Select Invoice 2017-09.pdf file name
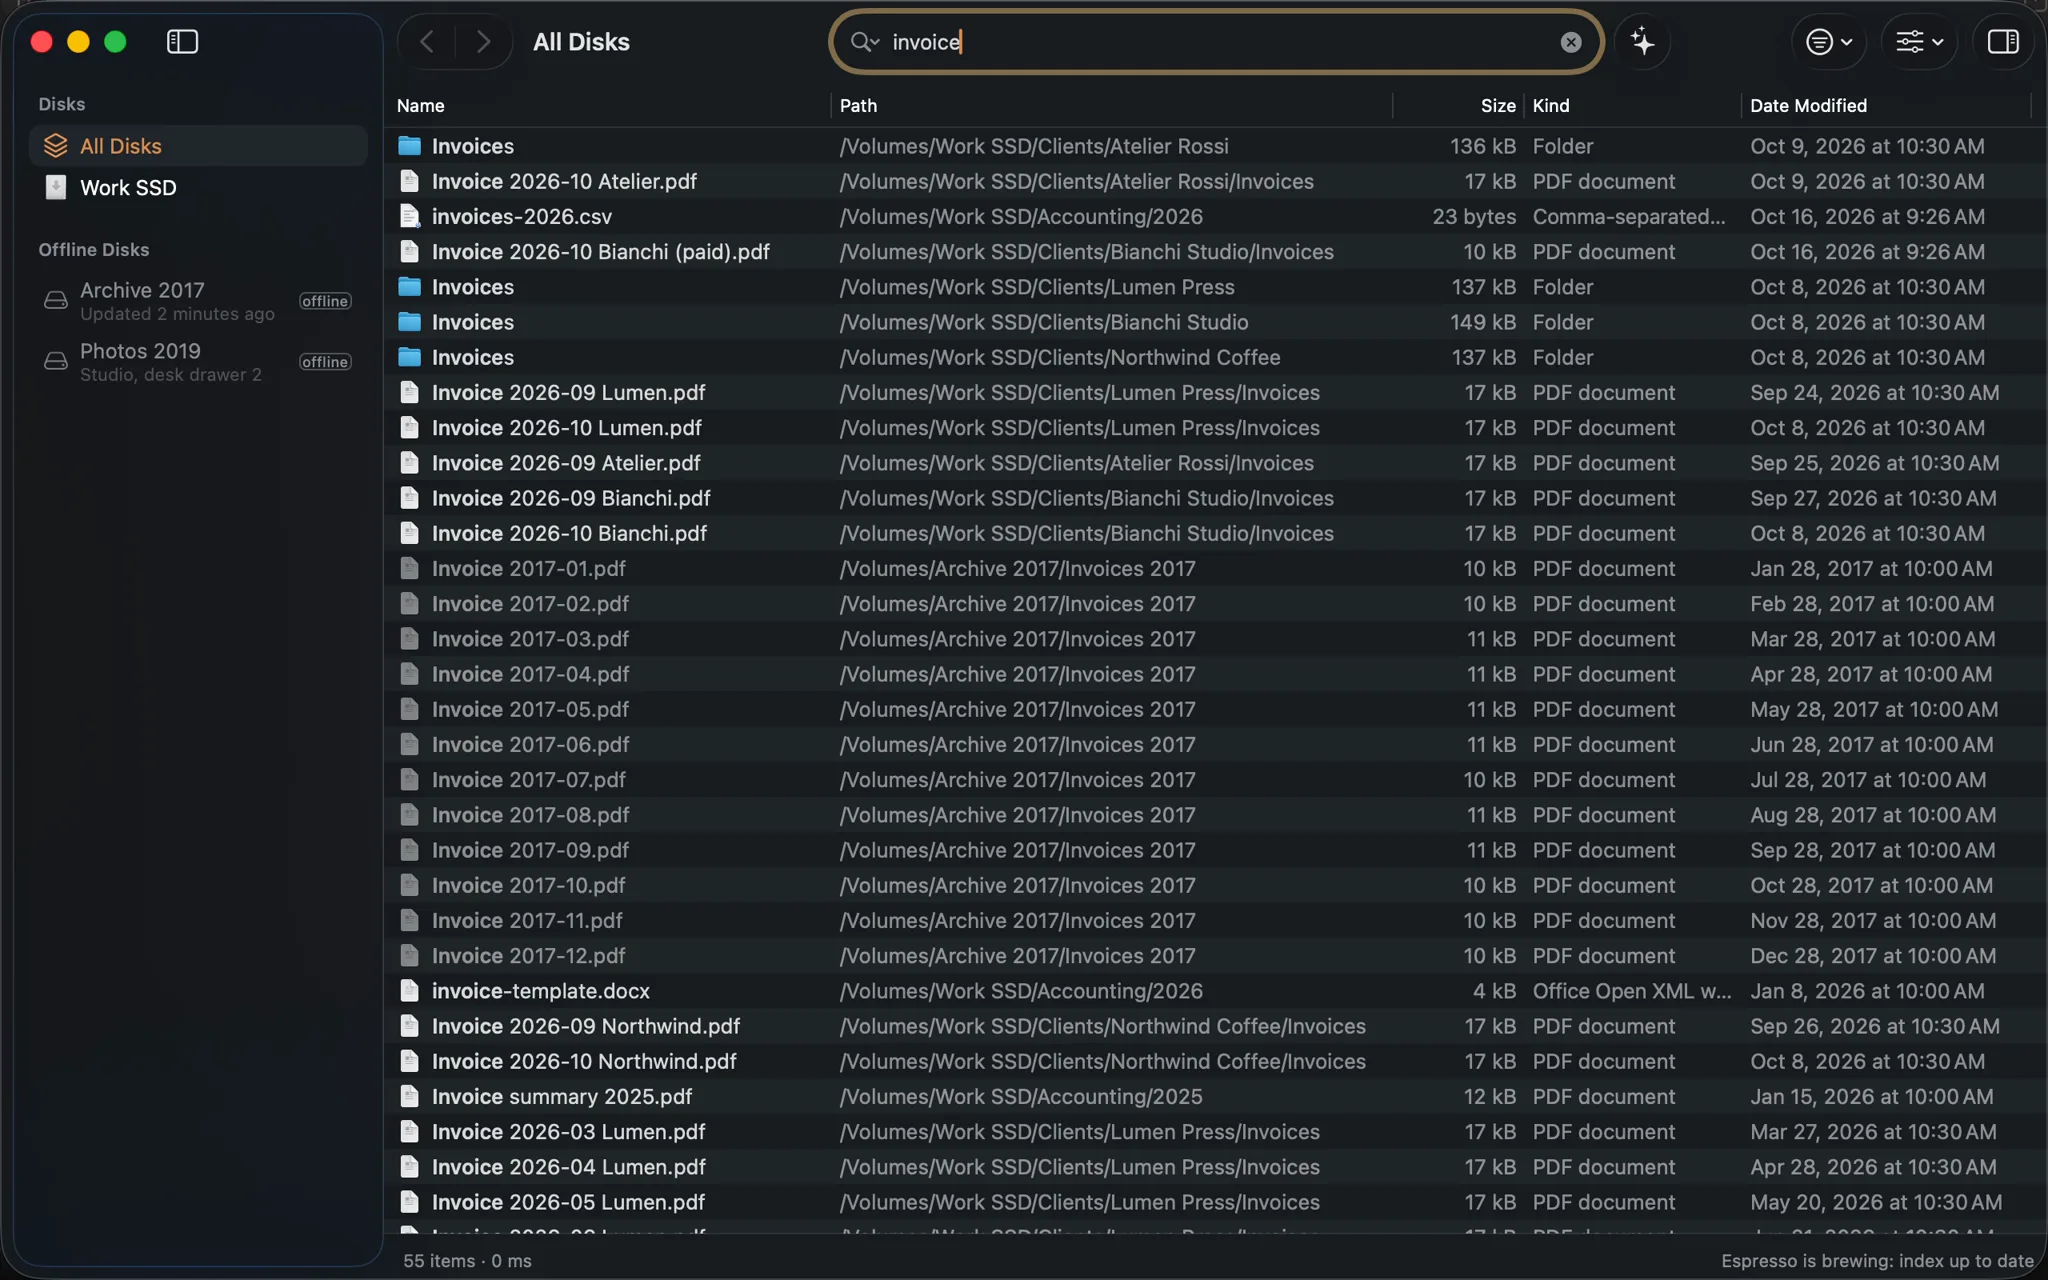Screen dimensions: 2048x1280 coord(530,850)
